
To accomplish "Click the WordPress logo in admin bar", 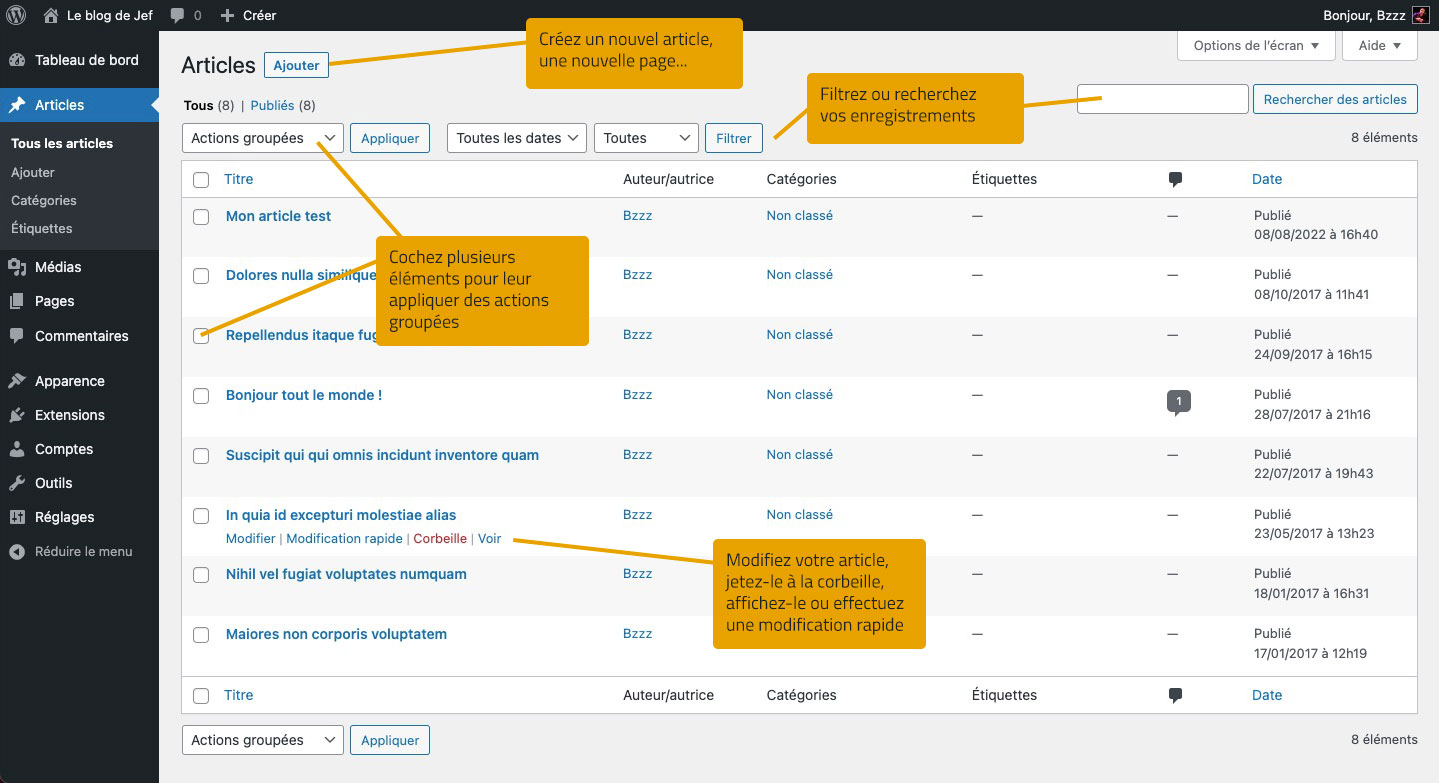I will point(16,15).
